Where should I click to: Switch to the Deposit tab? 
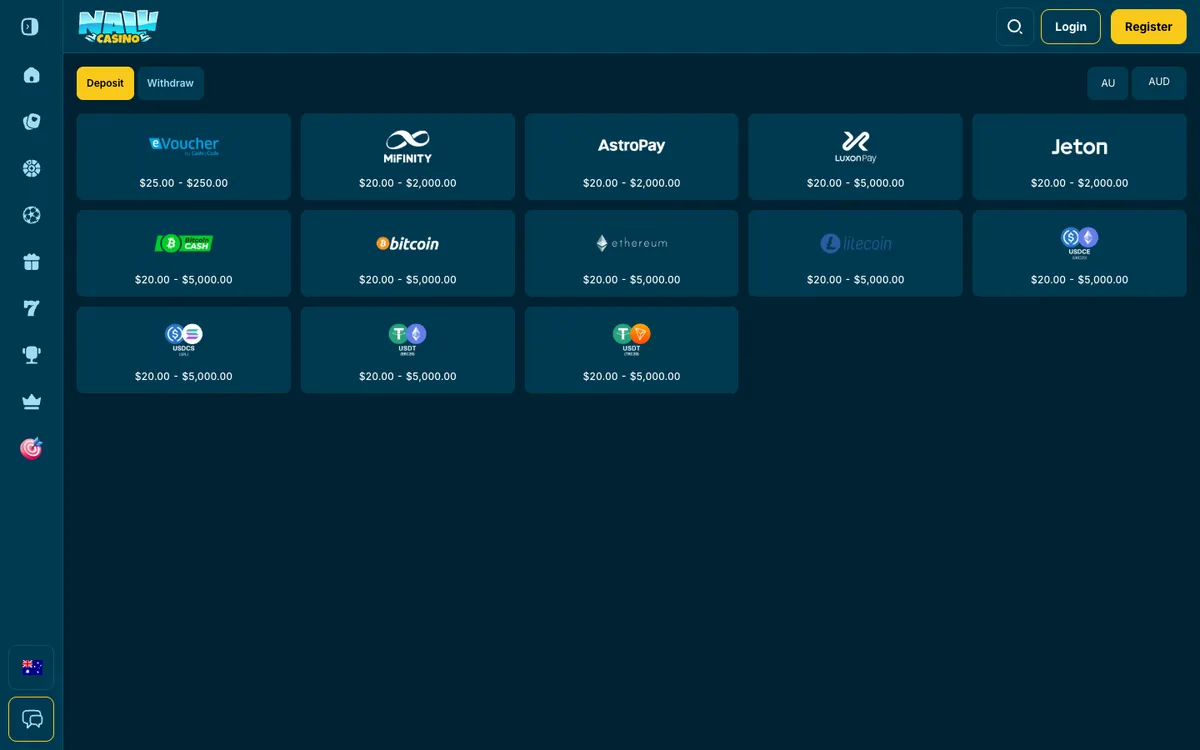(x=105, y=83)
